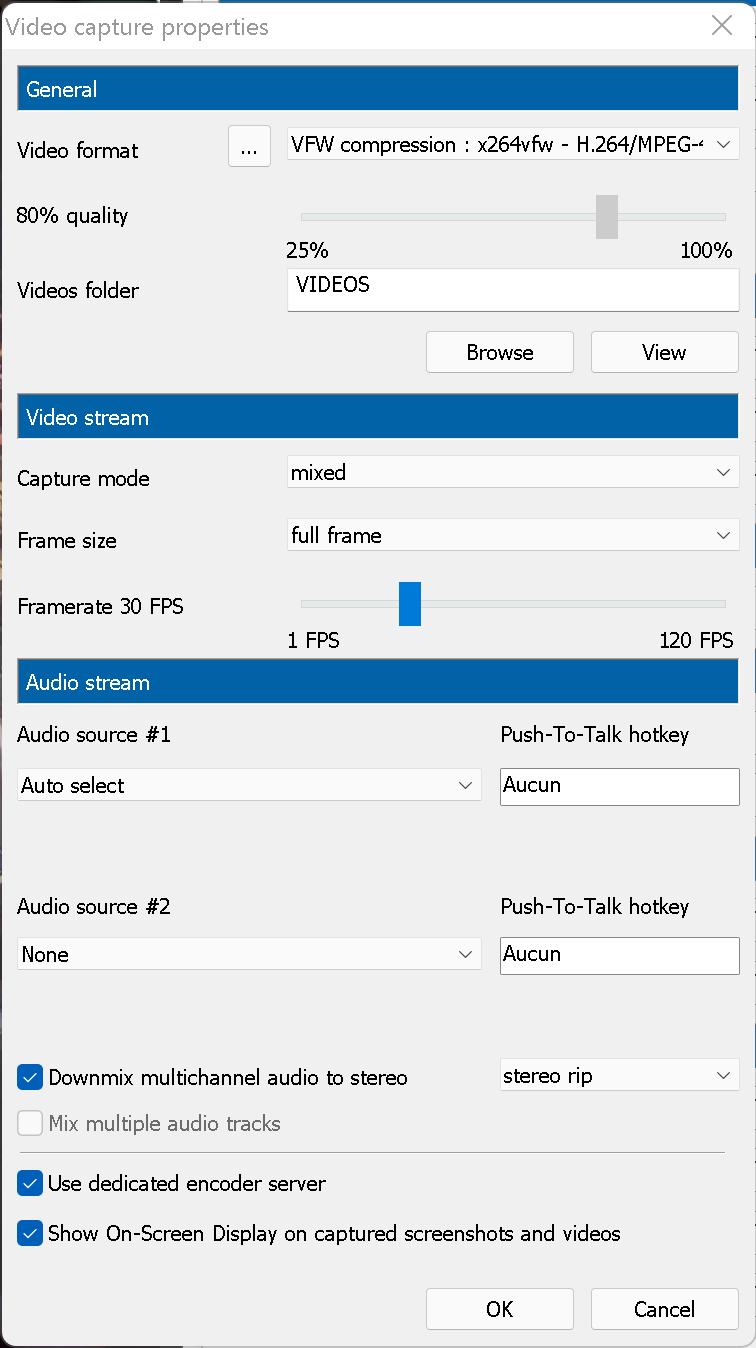Click the video format '...' settings button
This screenshot has height=1348, width=756.
pyautogui.click(x=249, y=146)
